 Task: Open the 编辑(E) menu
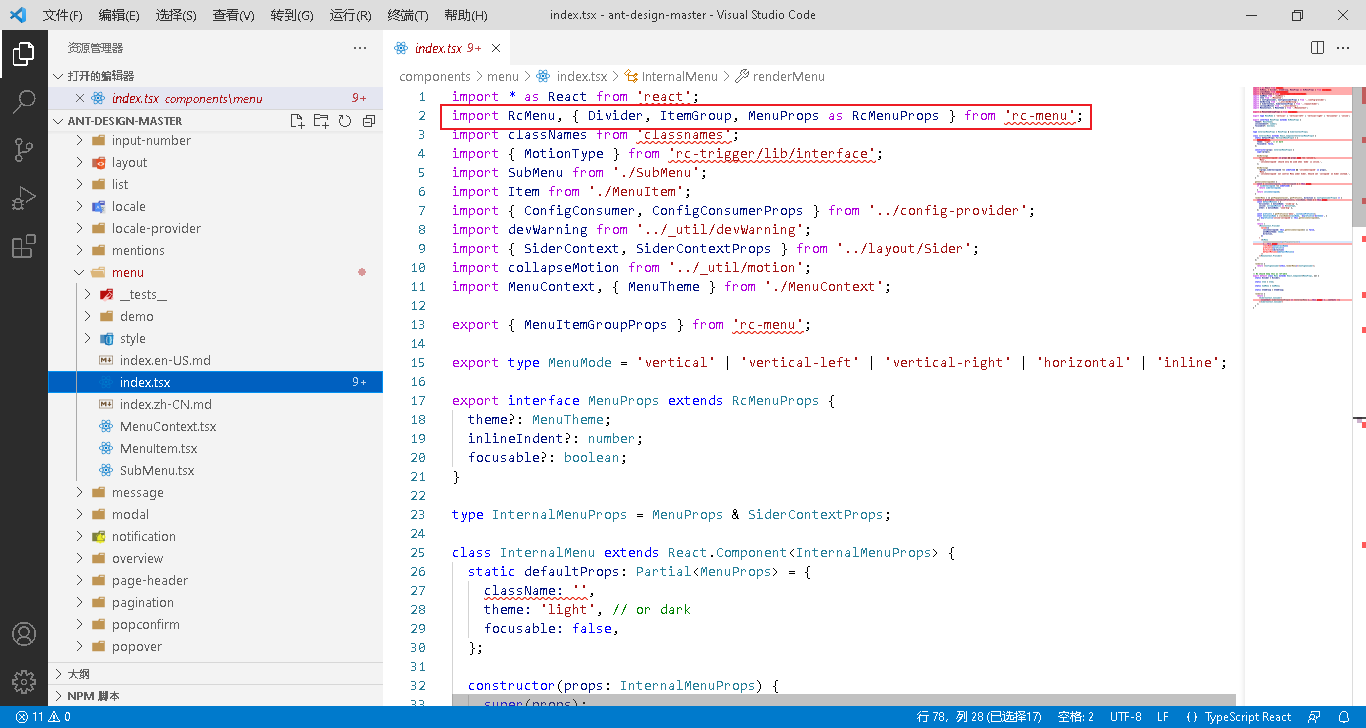click(x=119, y=15)
